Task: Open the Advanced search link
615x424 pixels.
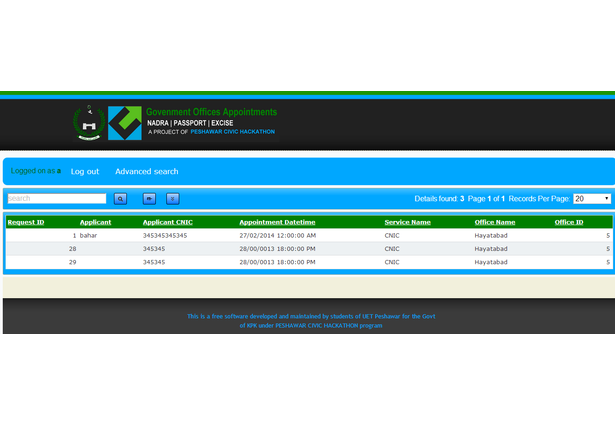Action: click(x=147, y=171)
